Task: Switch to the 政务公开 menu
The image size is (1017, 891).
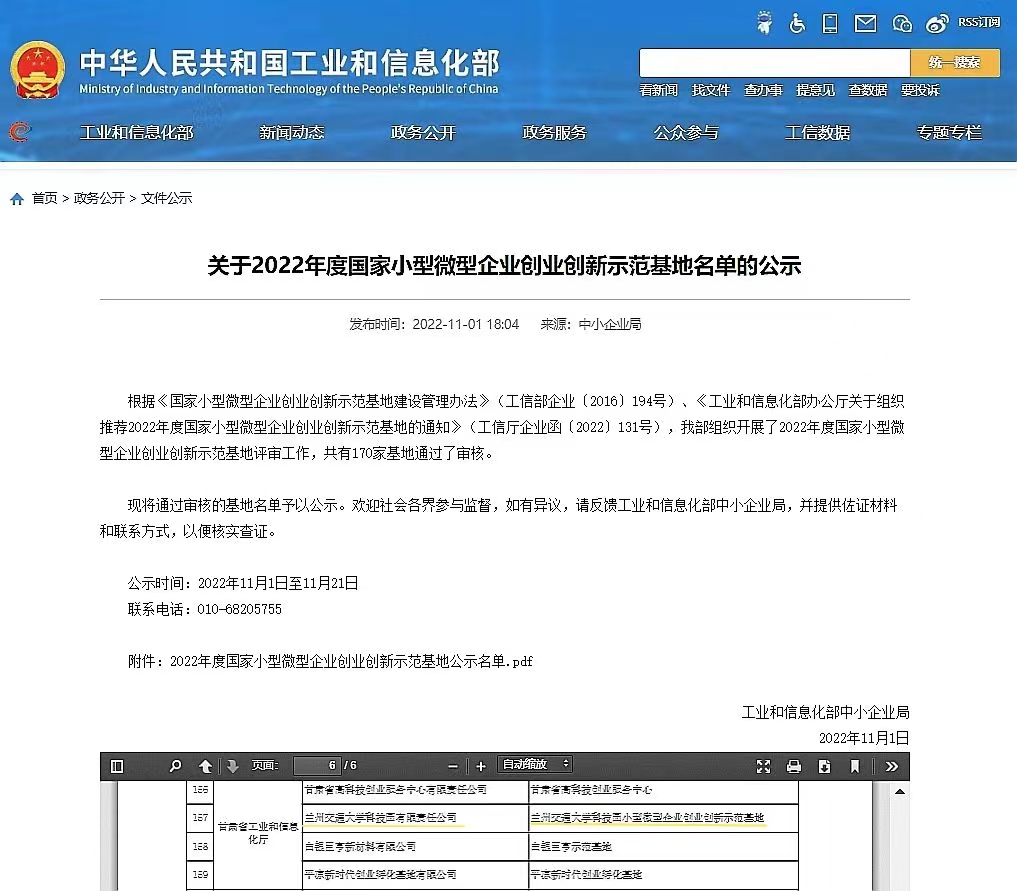Action: (x=422, y=131)
